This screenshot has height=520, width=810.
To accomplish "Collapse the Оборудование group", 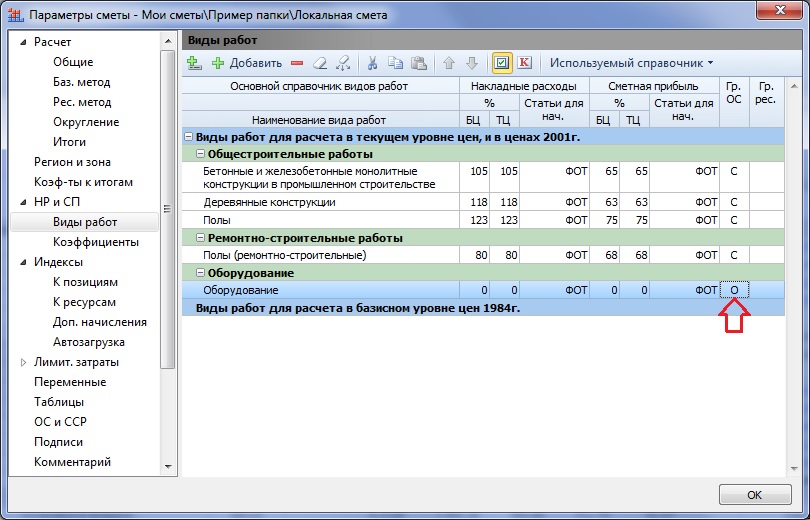I will 200,273.
